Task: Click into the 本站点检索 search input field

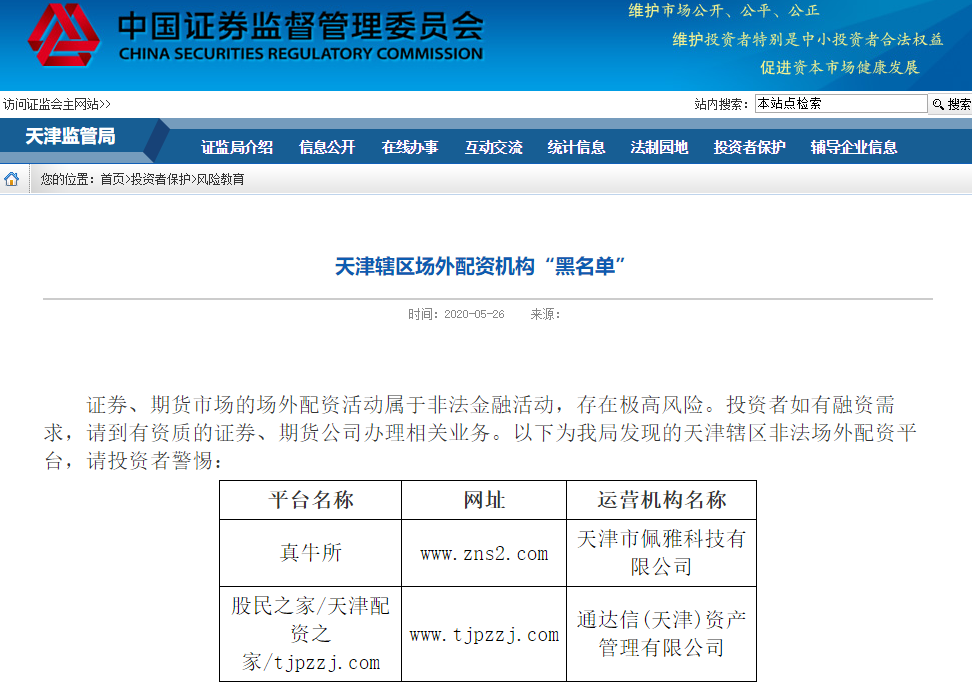Action: tap(840, 103)
